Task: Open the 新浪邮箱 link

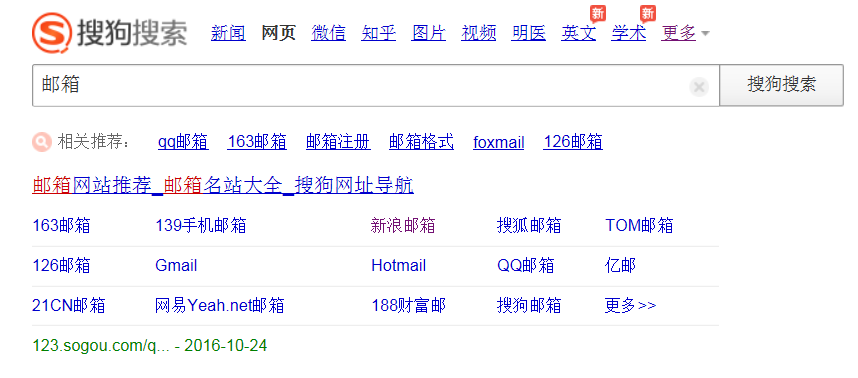Action: click(x=403, y=225)
